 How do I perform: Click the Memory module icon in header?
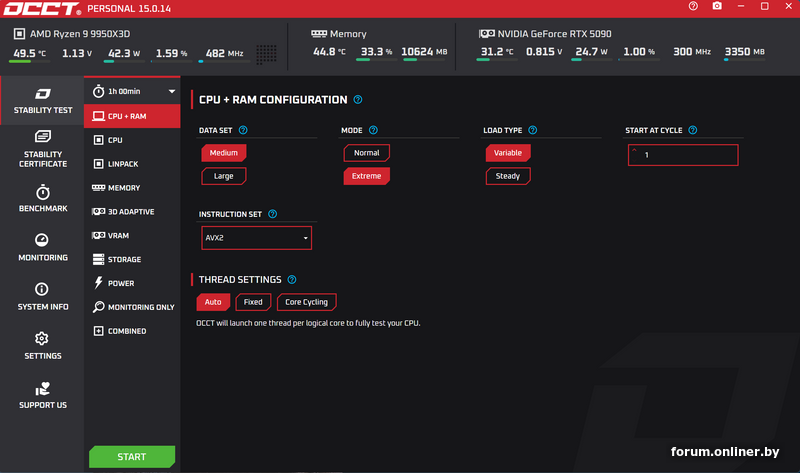point(319,34)
